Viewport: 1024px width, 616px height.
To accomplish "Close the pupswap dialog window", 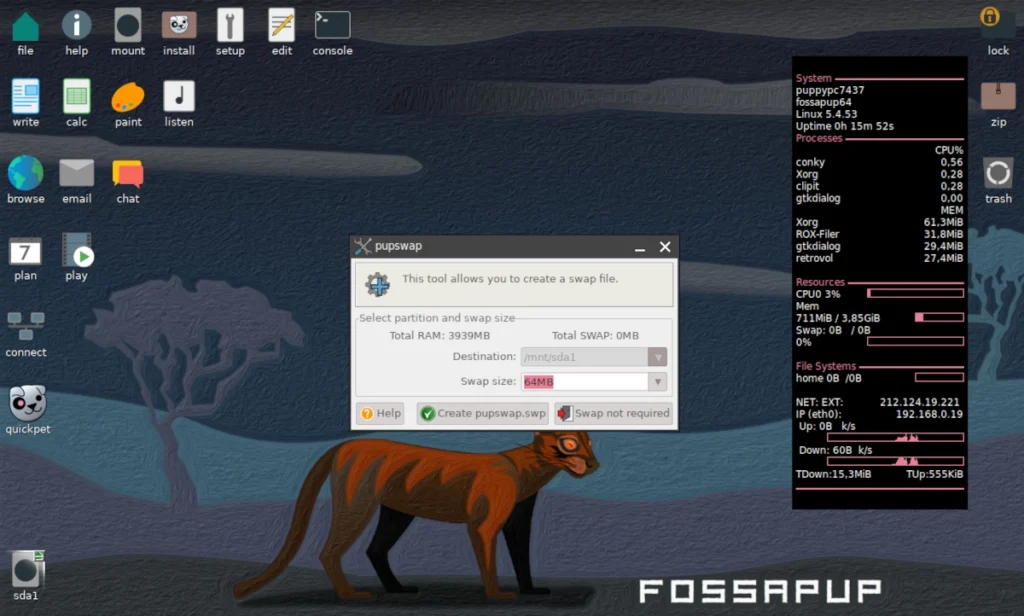I will click(x=665, y=247).
